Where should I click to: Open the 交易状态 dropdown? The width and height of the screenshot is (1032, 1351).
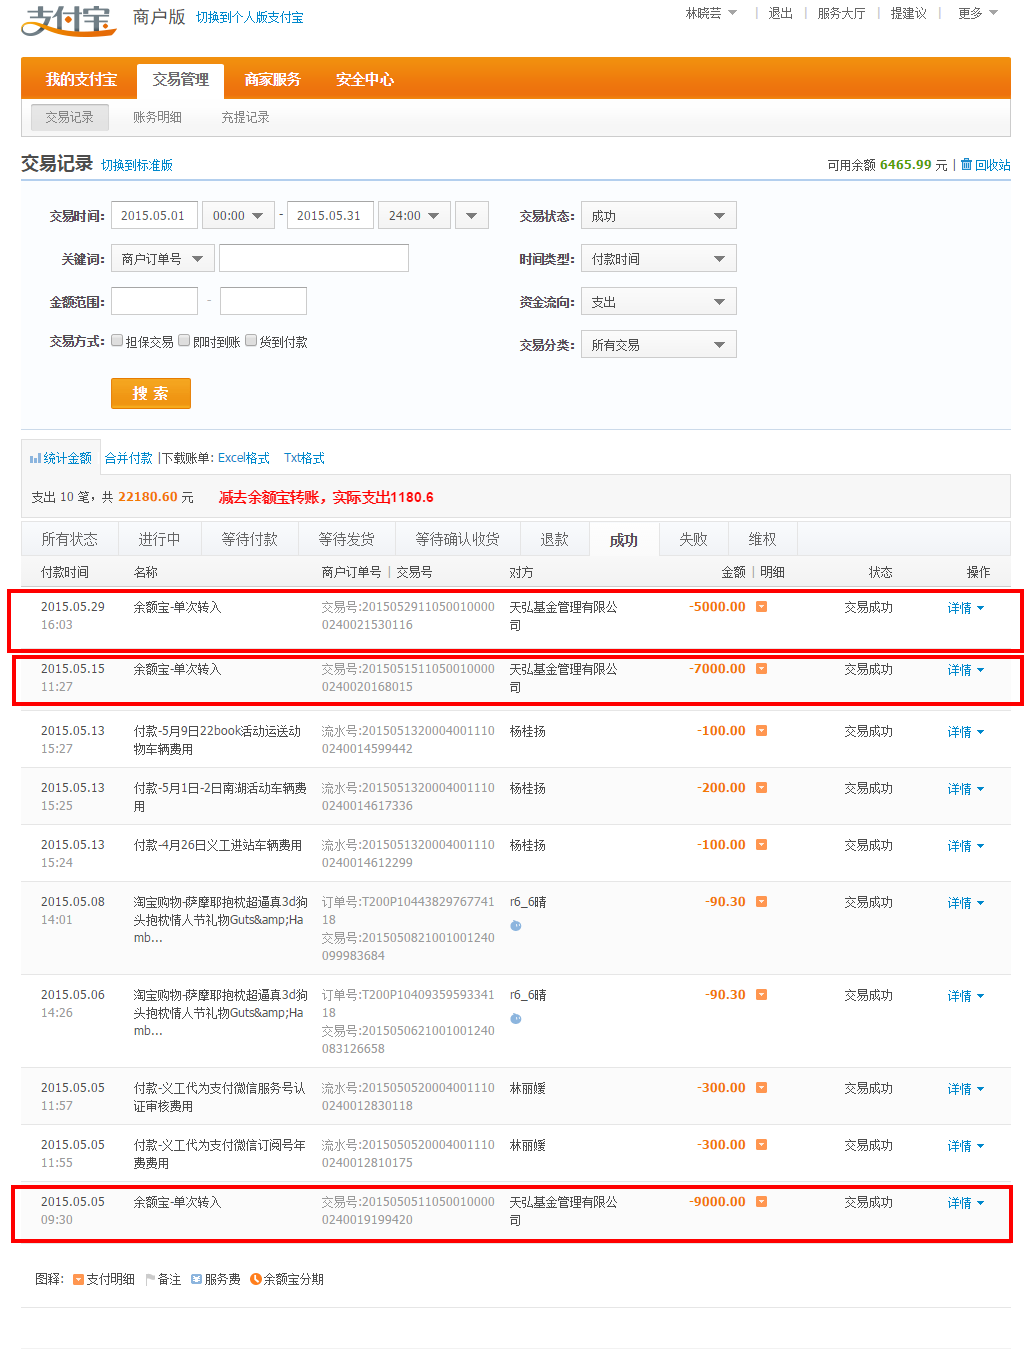(658, 216)
